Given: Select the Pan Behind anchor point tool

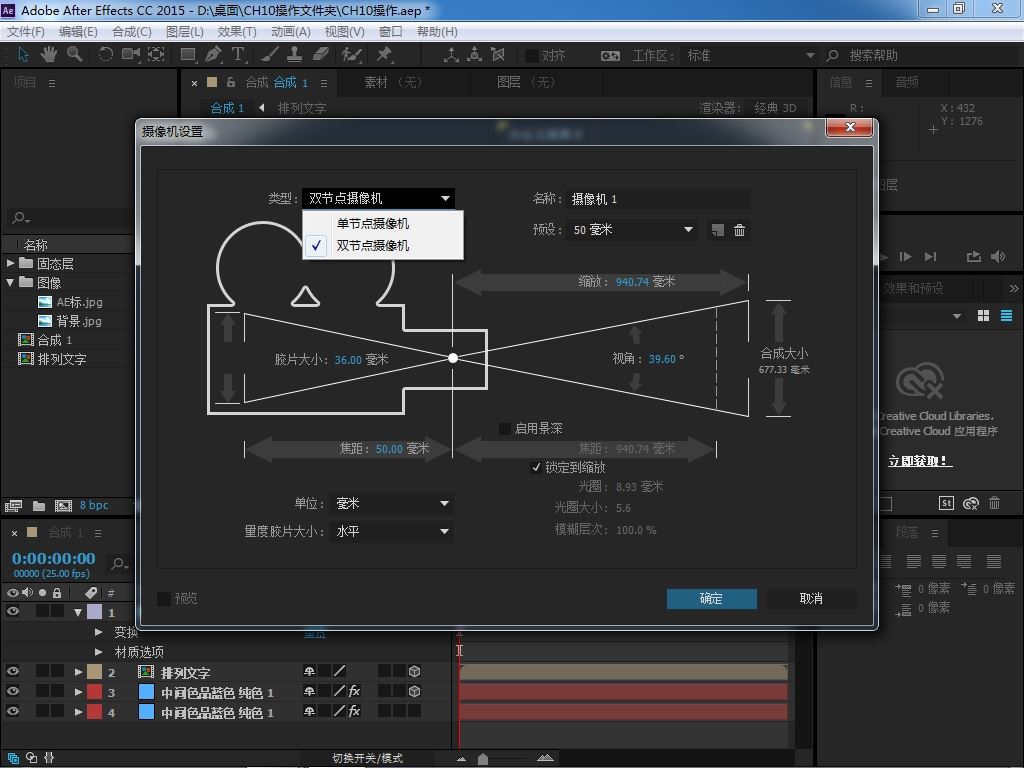Looking at the screenshot, I should 156,55.
